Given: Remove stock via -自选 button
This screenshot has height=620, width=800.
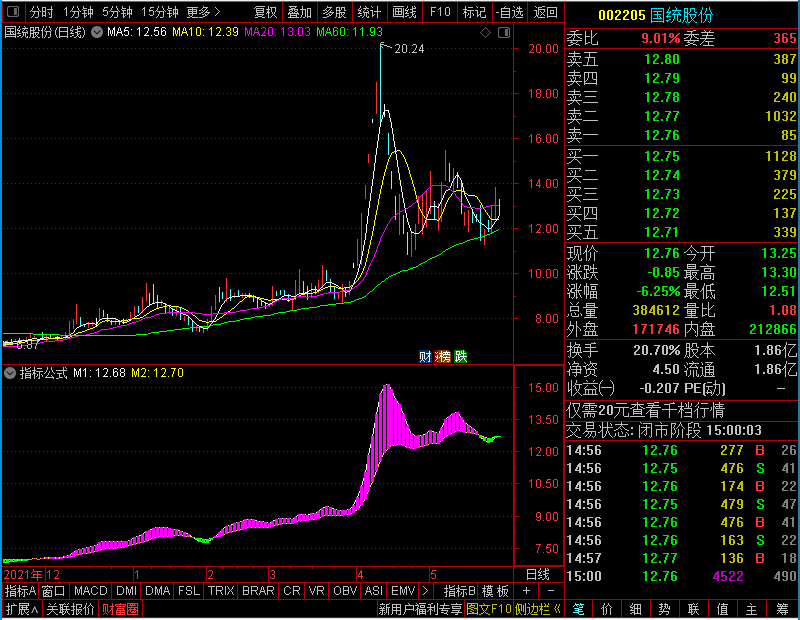Looking at the screenshot, I should click(510, 12).
